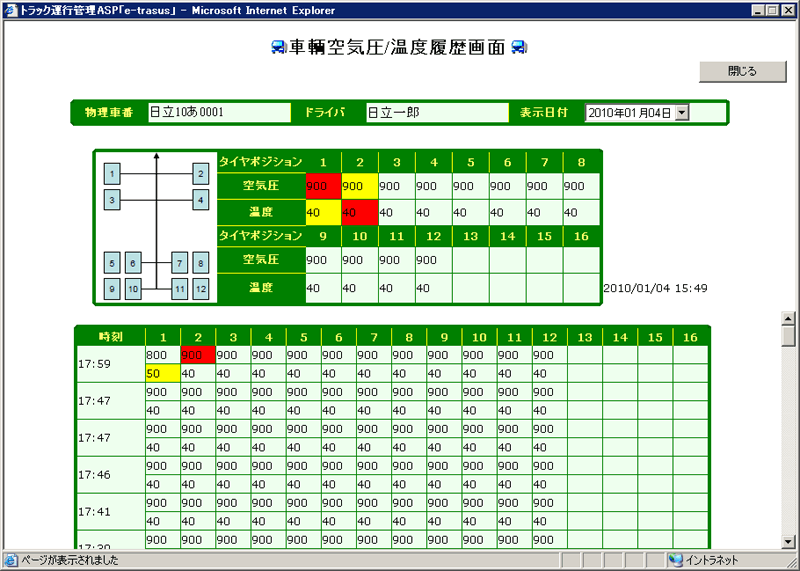The height and width of the screenshot is (571, 800).
Task: Select tire 12 box in the axle diagram
Action: pyautogui.click(x=200, y=289)
